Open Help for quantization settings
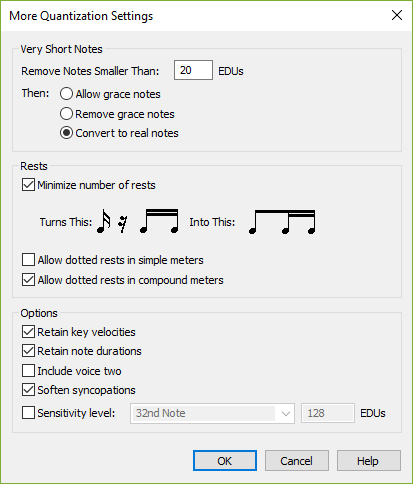413x484 pixels. coord(369,461)
